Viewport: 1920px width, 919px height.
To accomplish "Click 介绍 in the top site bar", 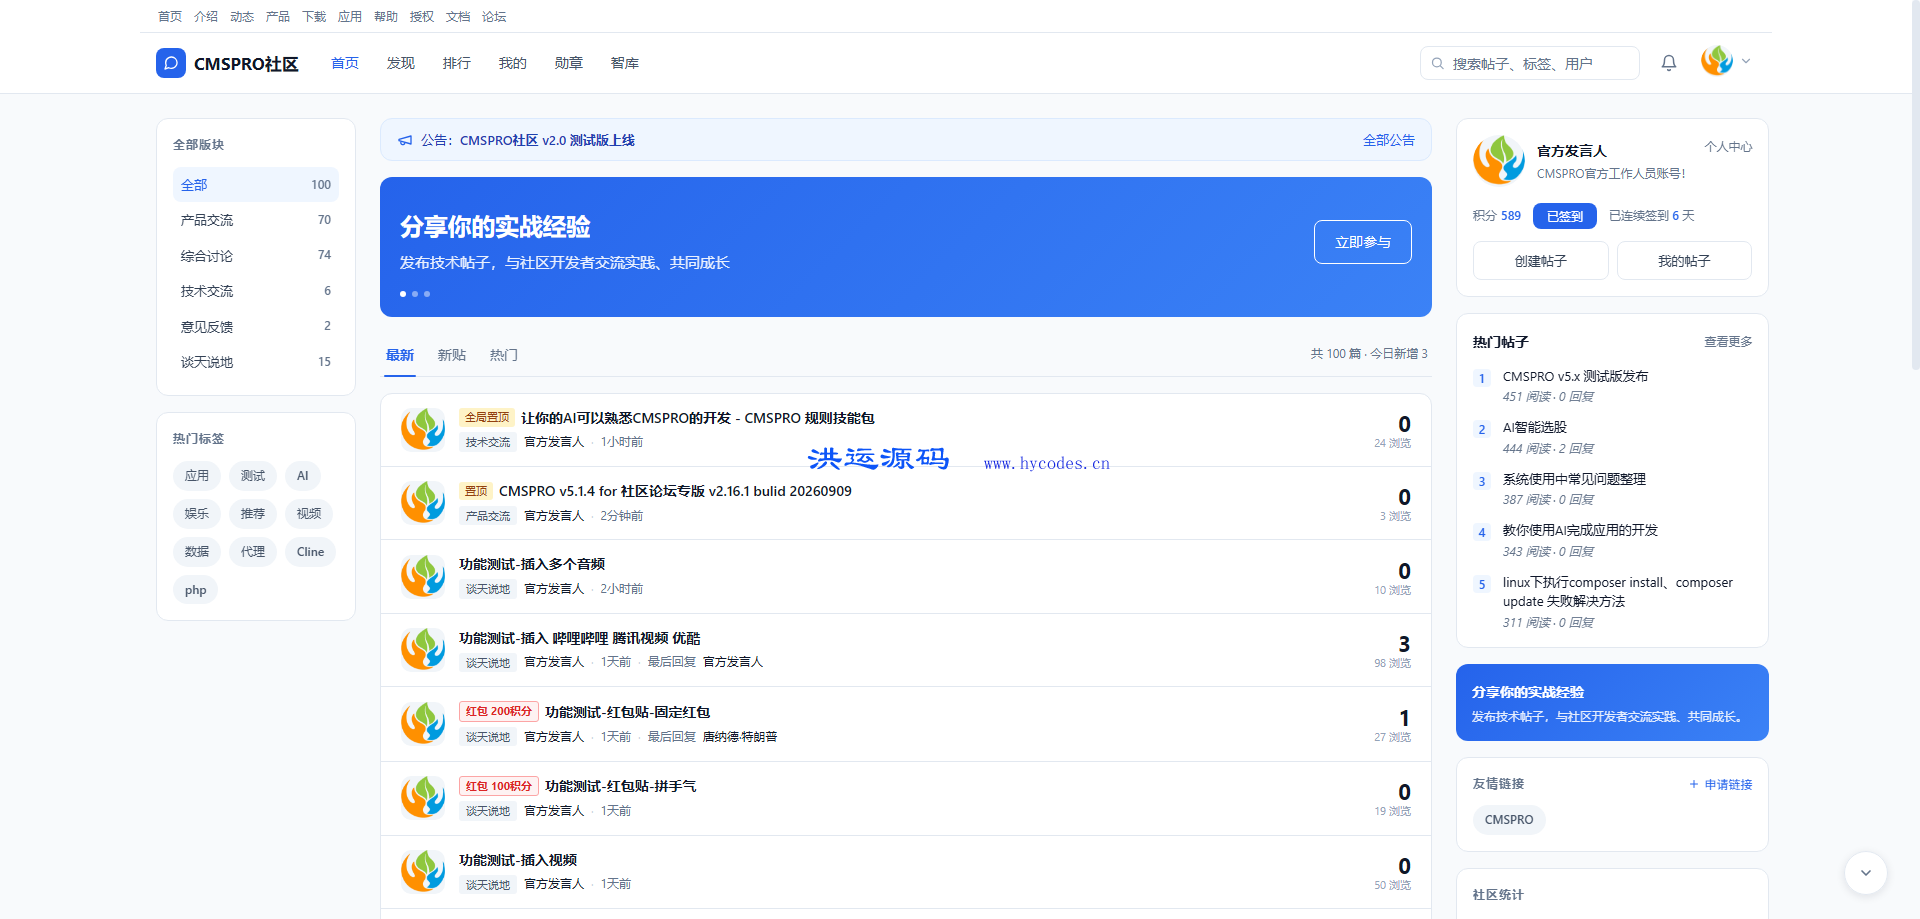I will click(x=206, y=17).
